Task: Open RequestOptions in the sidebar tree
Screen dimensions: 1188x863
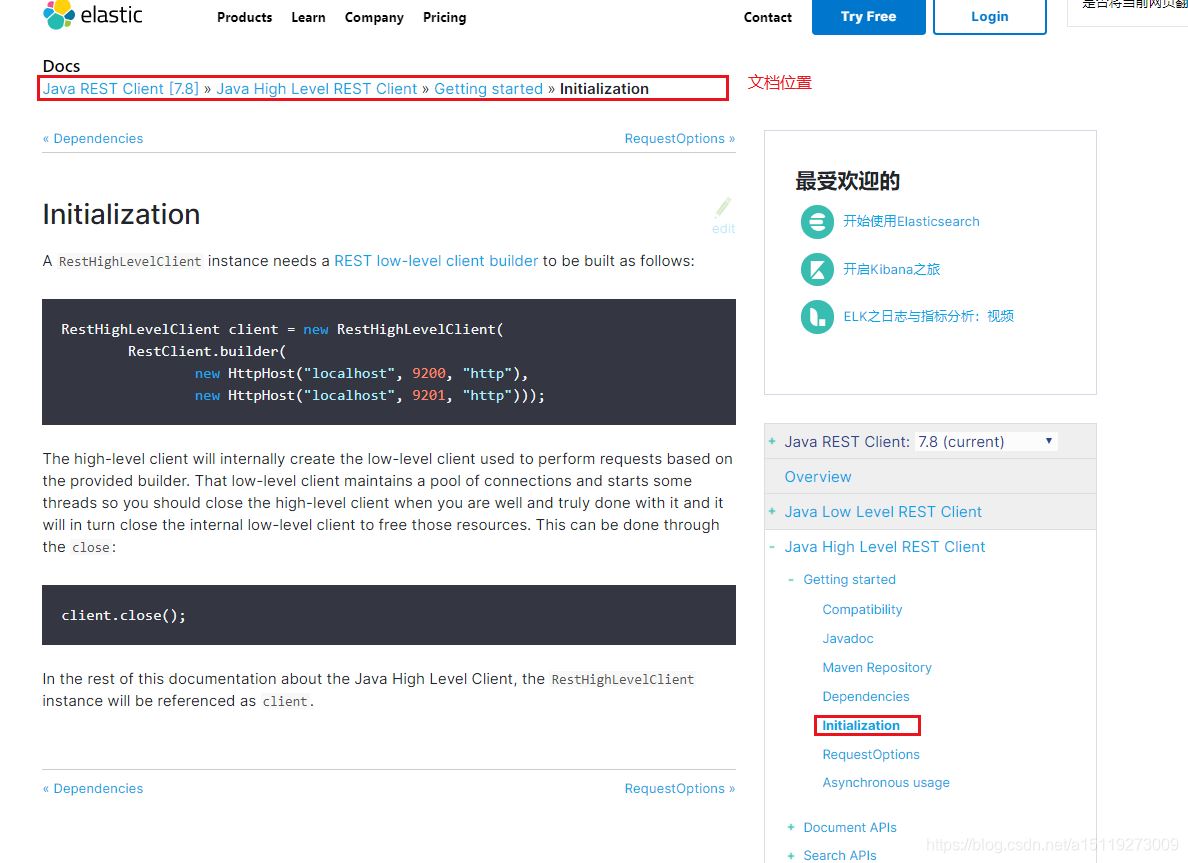Action: click(x=871, y=755)
